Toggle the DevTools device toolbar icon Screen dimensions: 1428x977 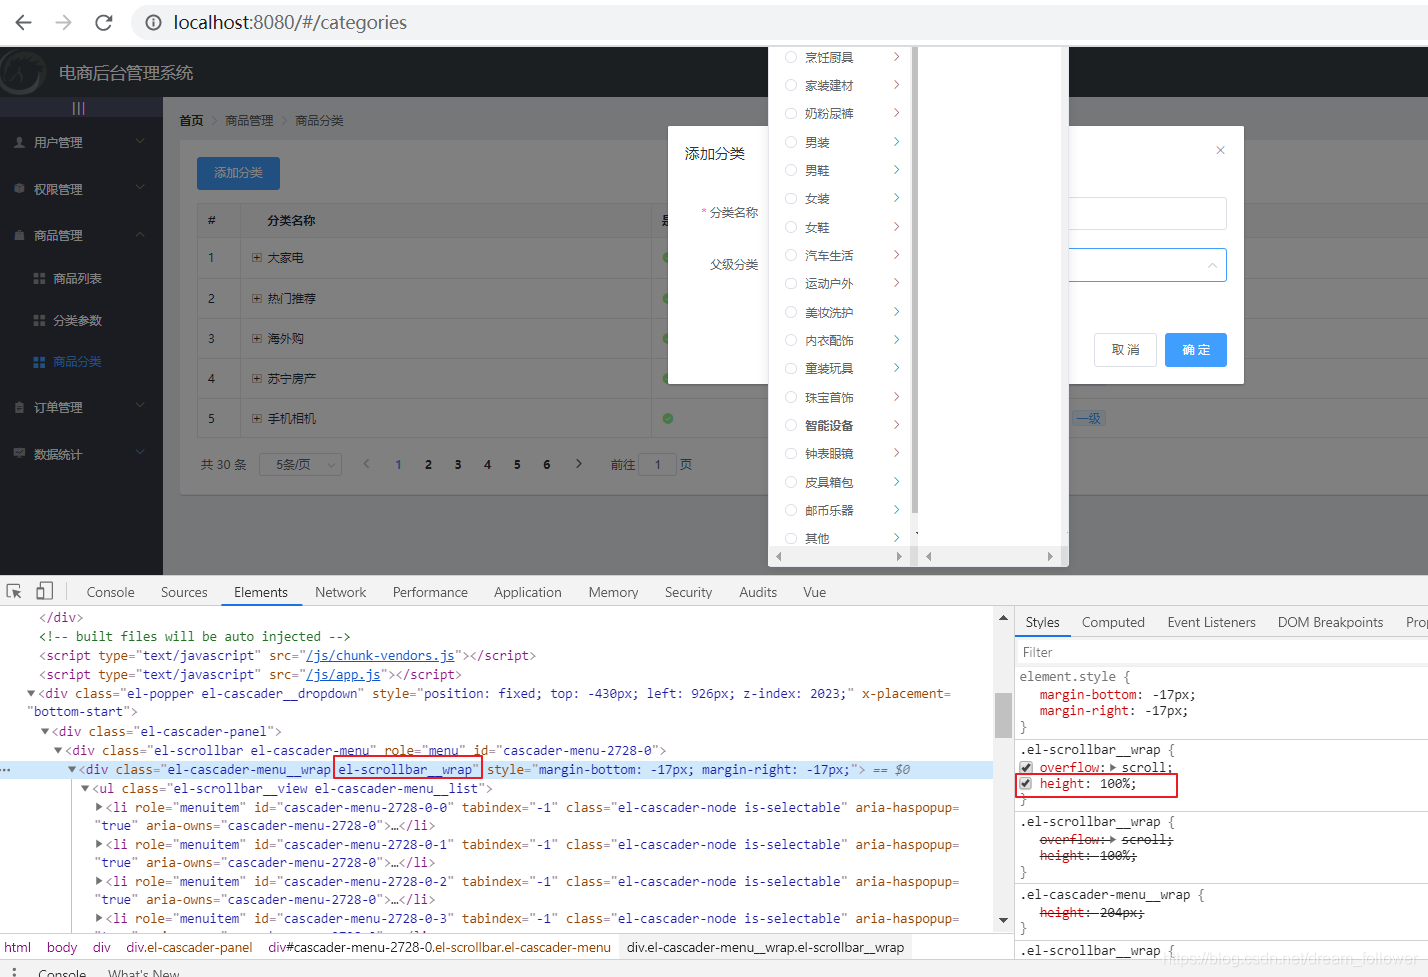click(x=44, y=591)
